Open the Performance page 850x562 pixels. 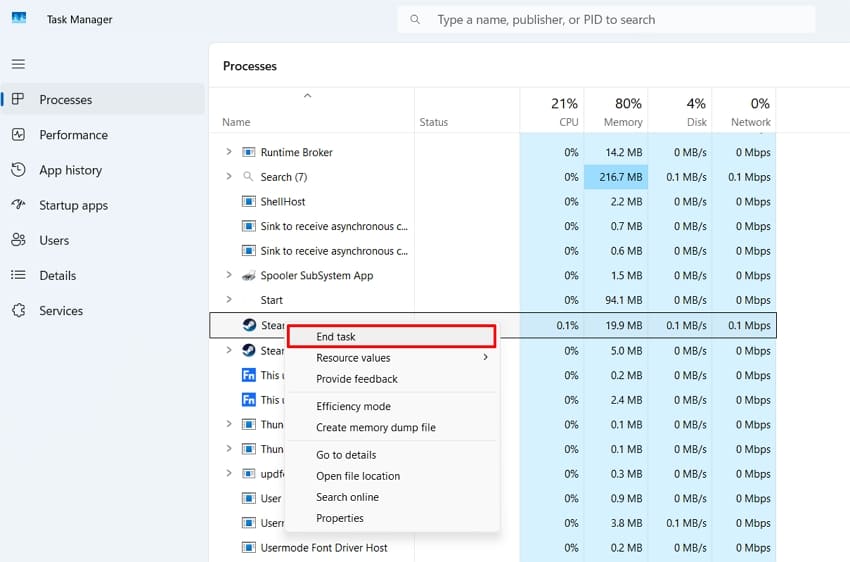tap(103, 134)
